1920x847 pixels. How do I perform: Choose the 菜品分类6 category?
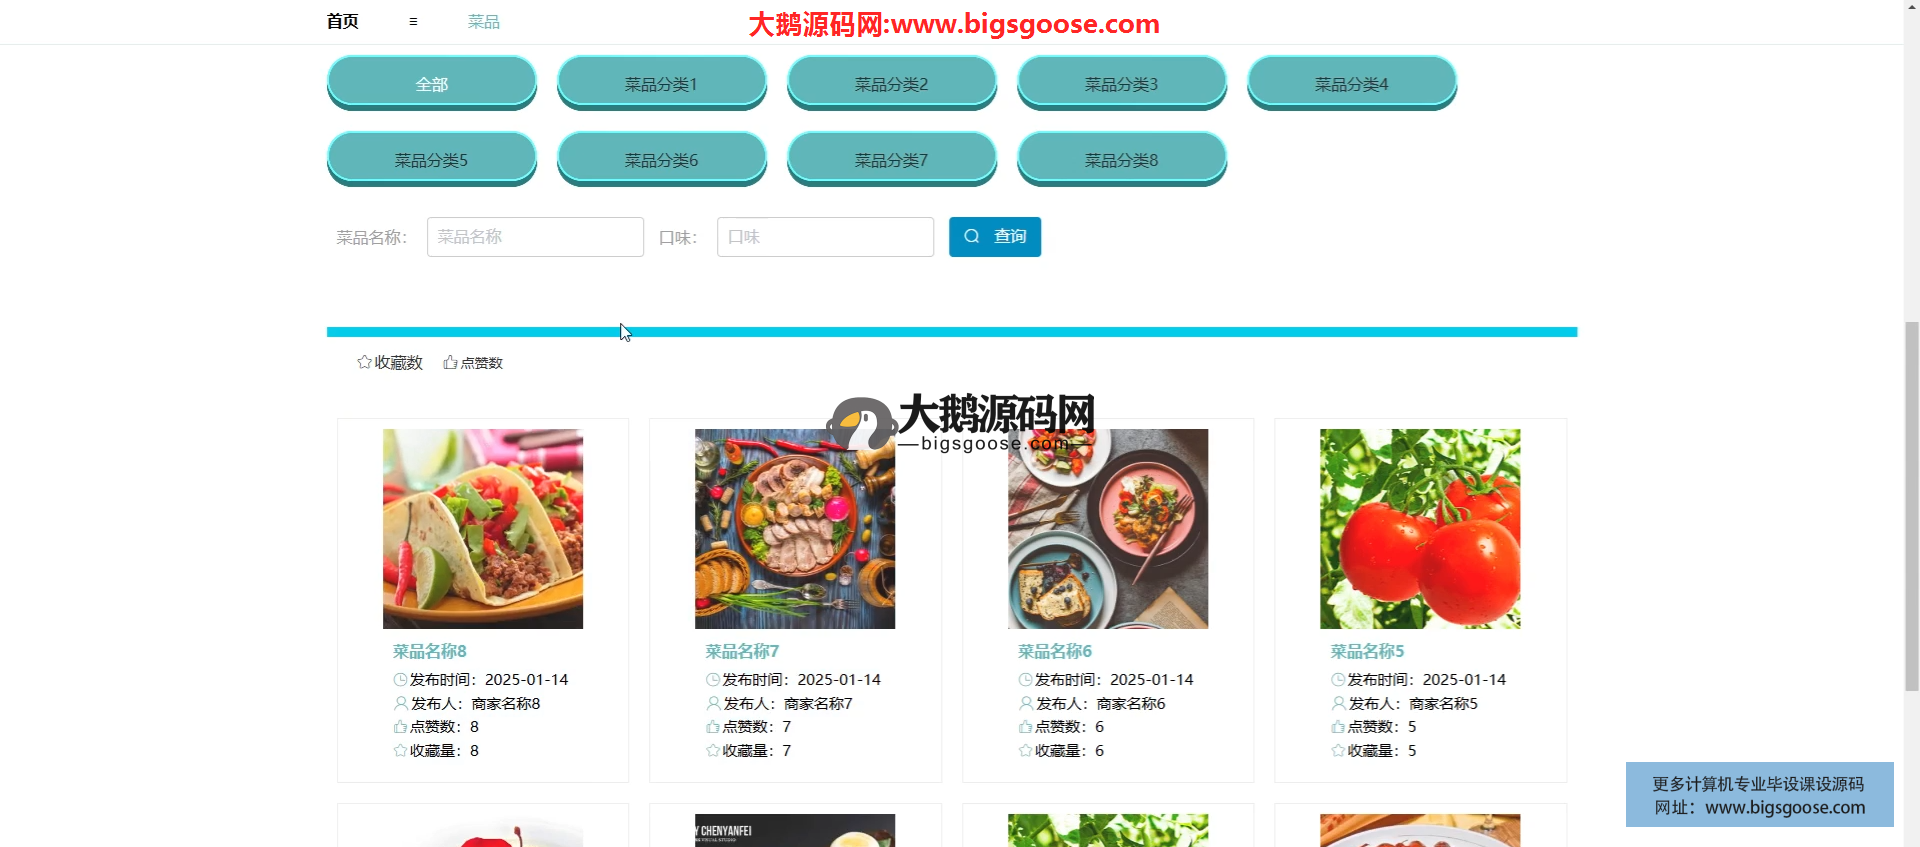click(x=661, y=160)
